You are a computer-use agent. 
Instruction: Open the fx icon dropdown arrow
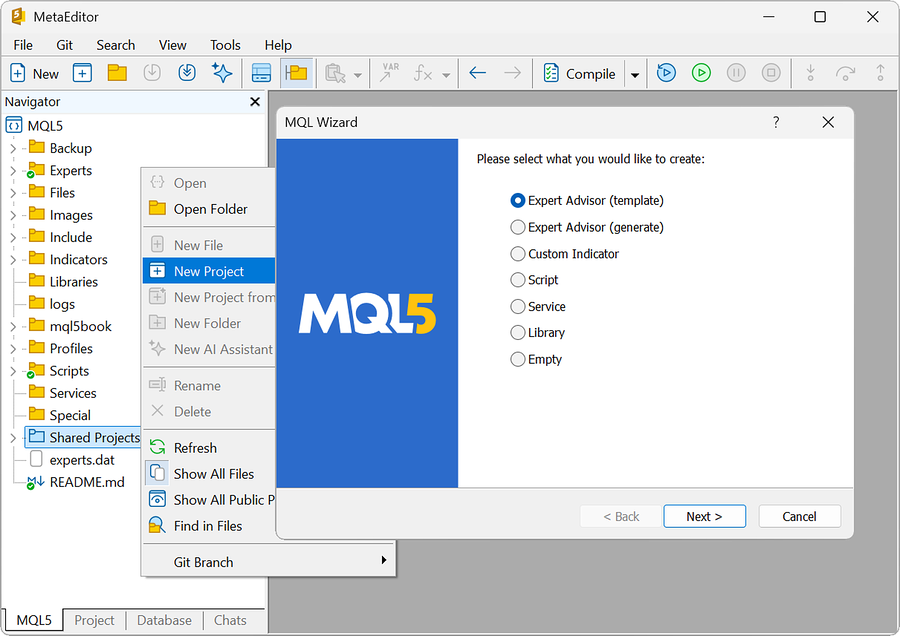[446, 75]
